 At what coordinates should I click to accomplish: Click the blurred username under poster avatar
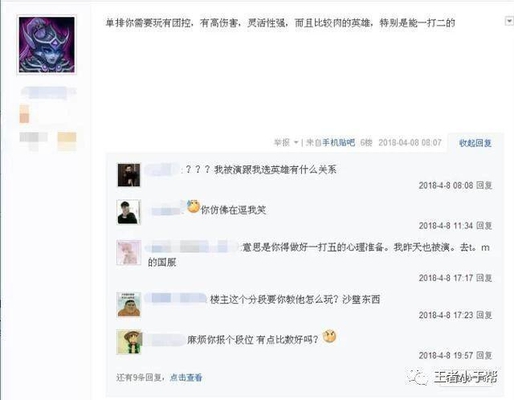[x=48, y=92]
